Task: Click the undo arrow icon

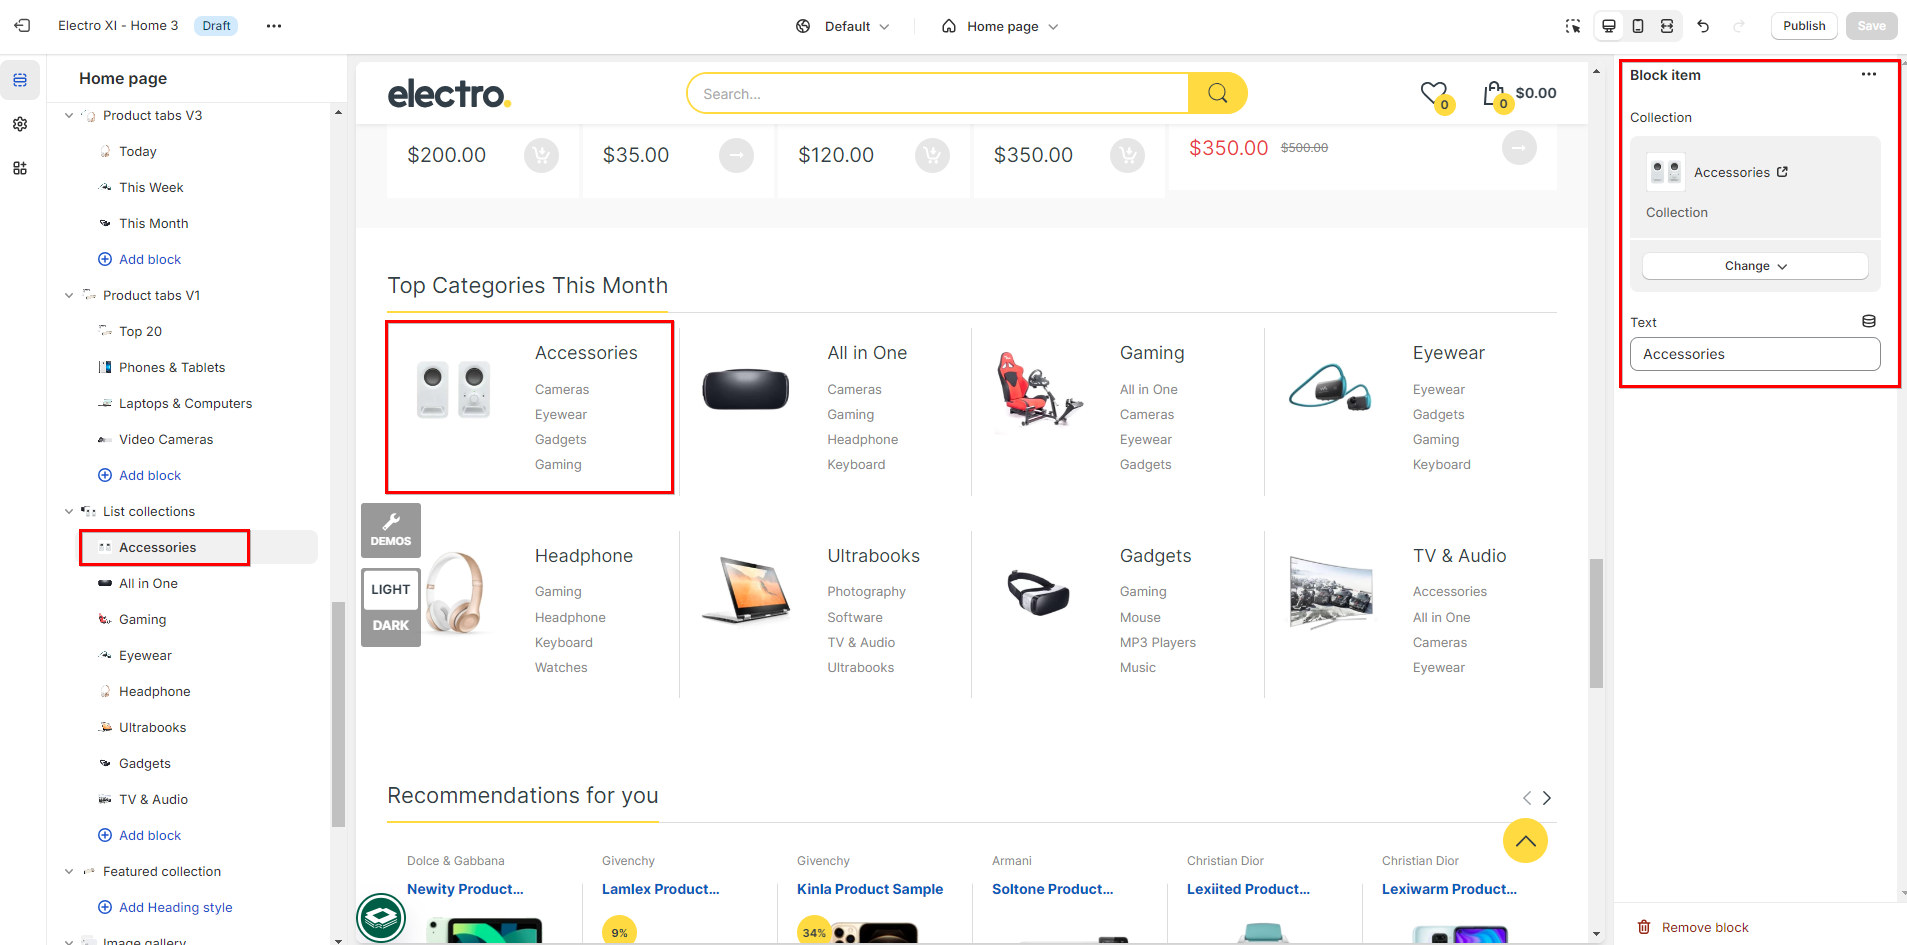Action: (1703, 26)
